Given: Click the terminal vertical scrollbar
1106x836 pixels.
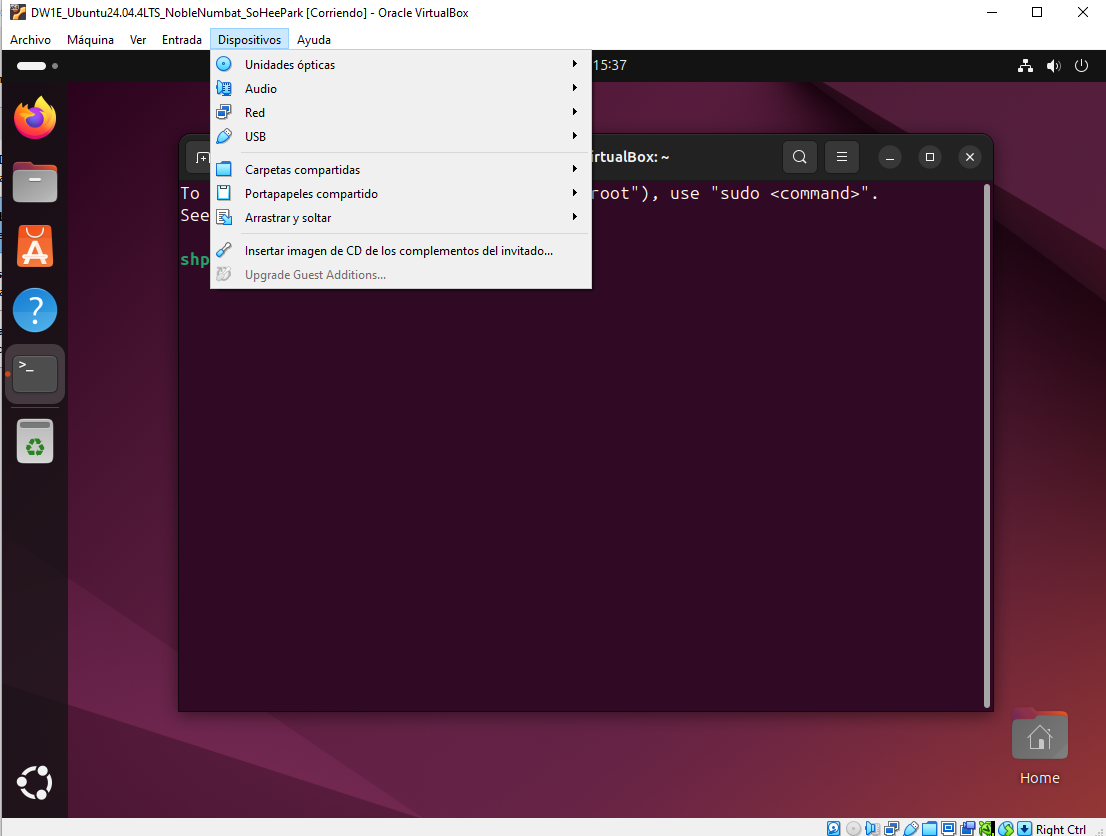Looking at the screenshot, I should pos(986,445).
